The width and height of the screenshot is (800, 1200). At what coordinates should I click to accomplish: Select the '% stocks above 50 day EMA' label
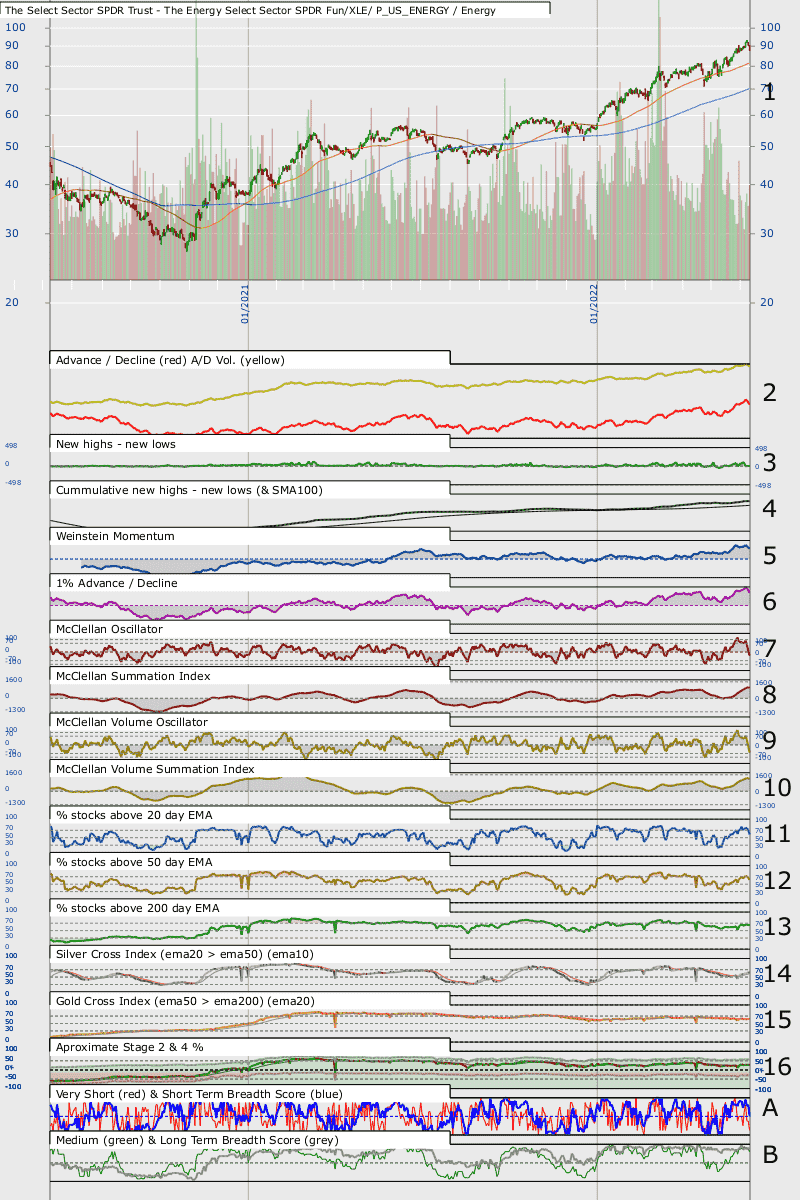pyautogui.click(x=134, y=862)
